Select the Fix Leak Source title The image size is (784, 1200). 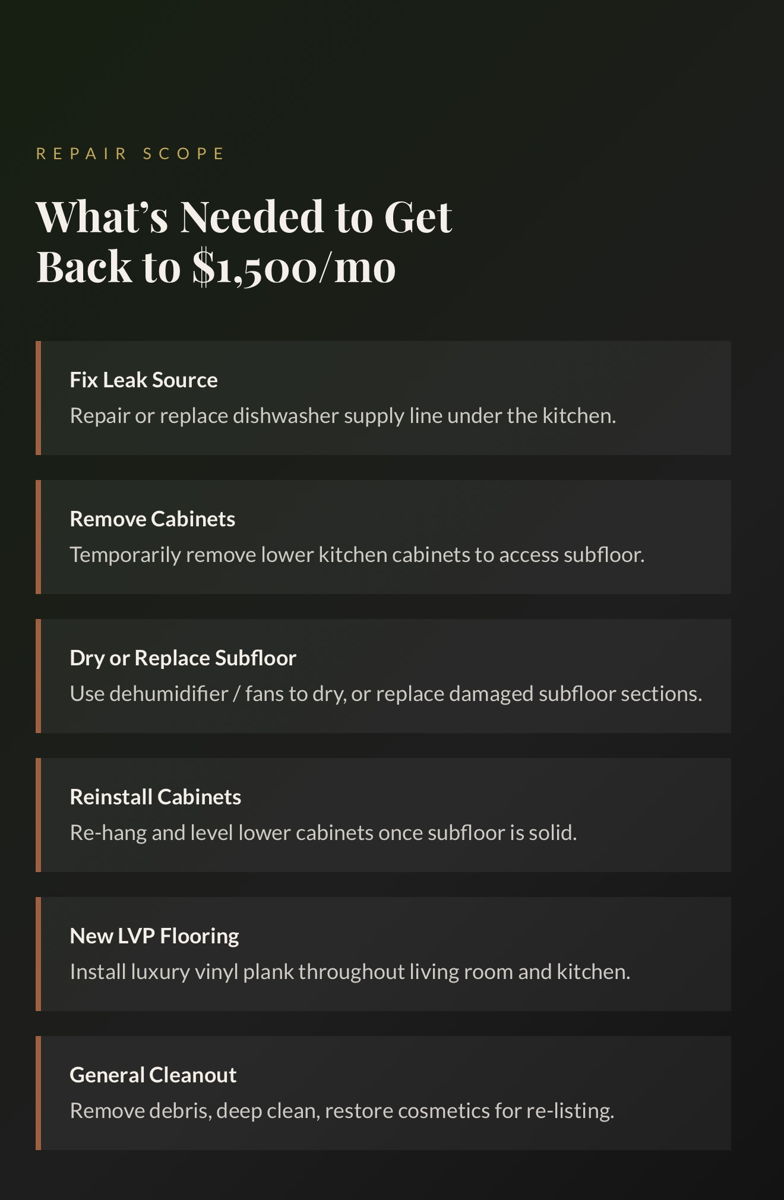(143, 380)
